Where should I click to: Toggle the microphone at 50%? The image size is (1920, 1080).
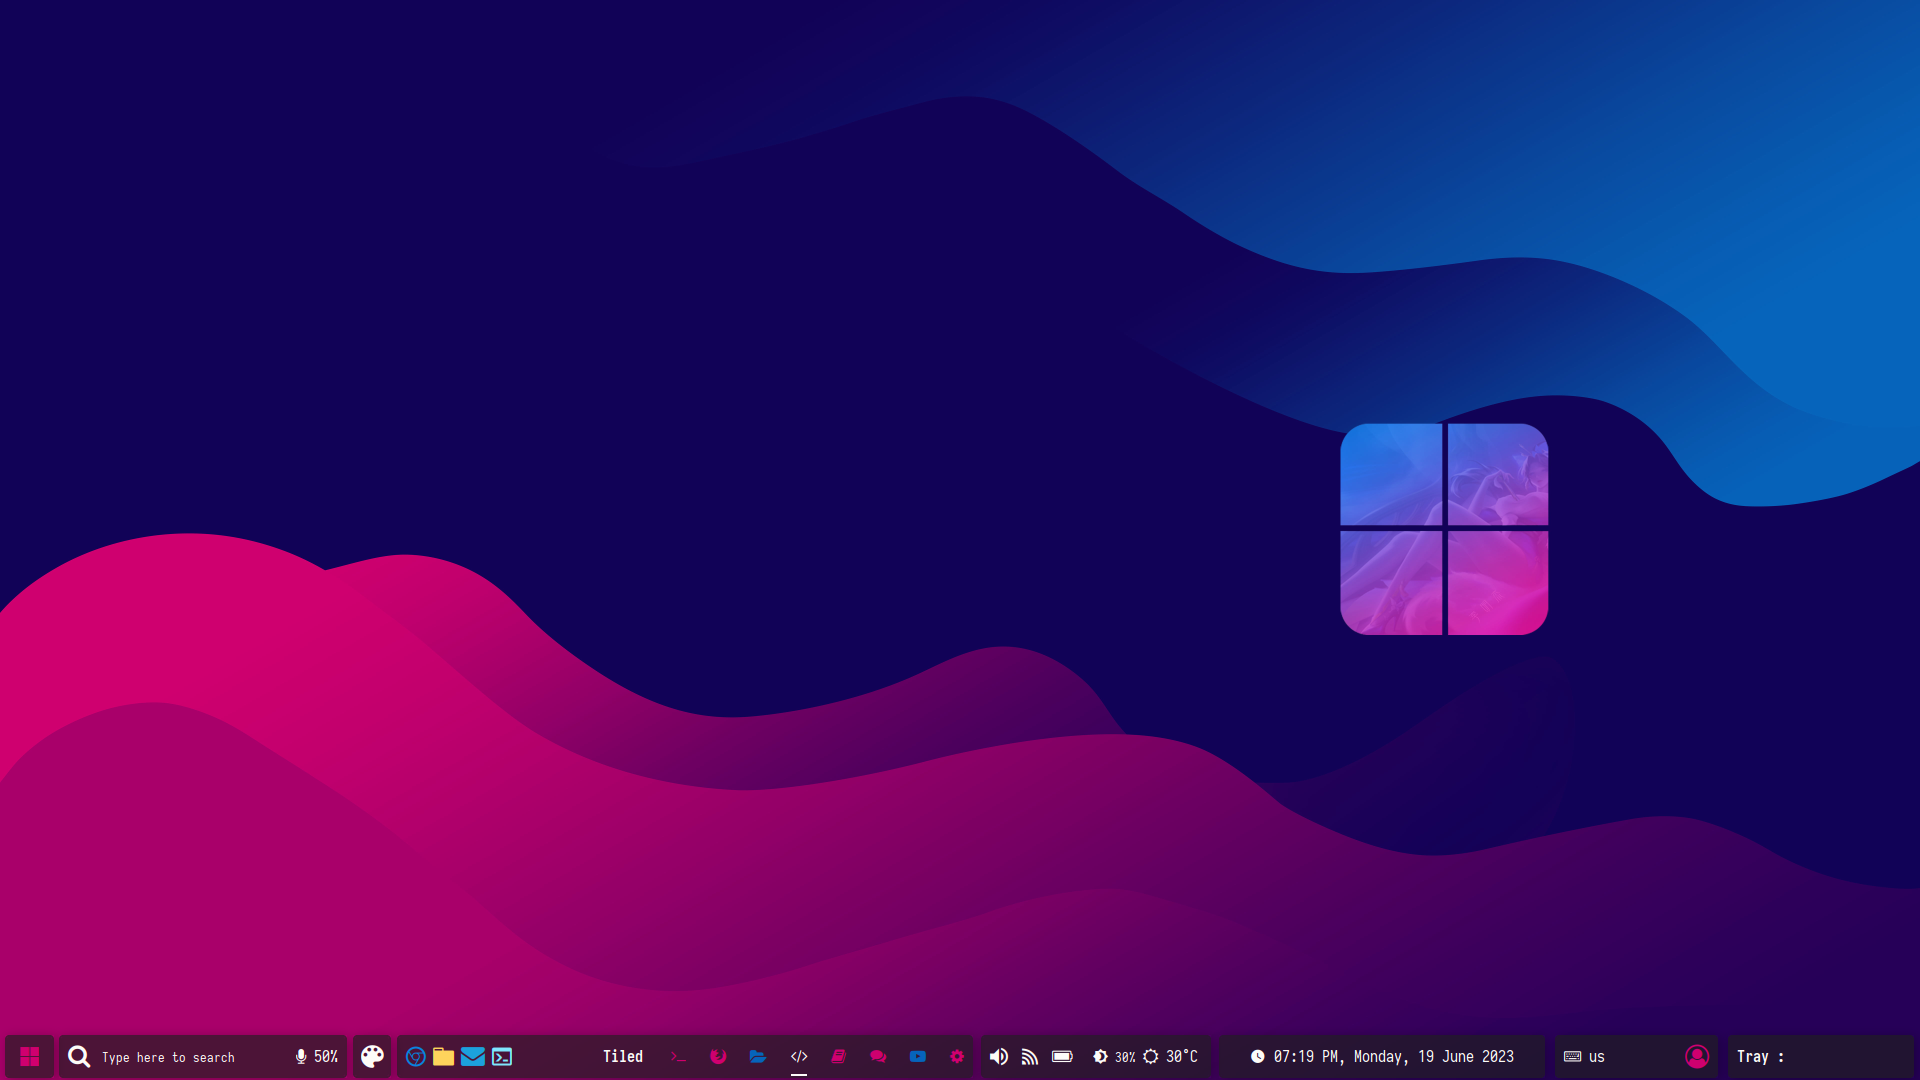tap(301, 1056)
